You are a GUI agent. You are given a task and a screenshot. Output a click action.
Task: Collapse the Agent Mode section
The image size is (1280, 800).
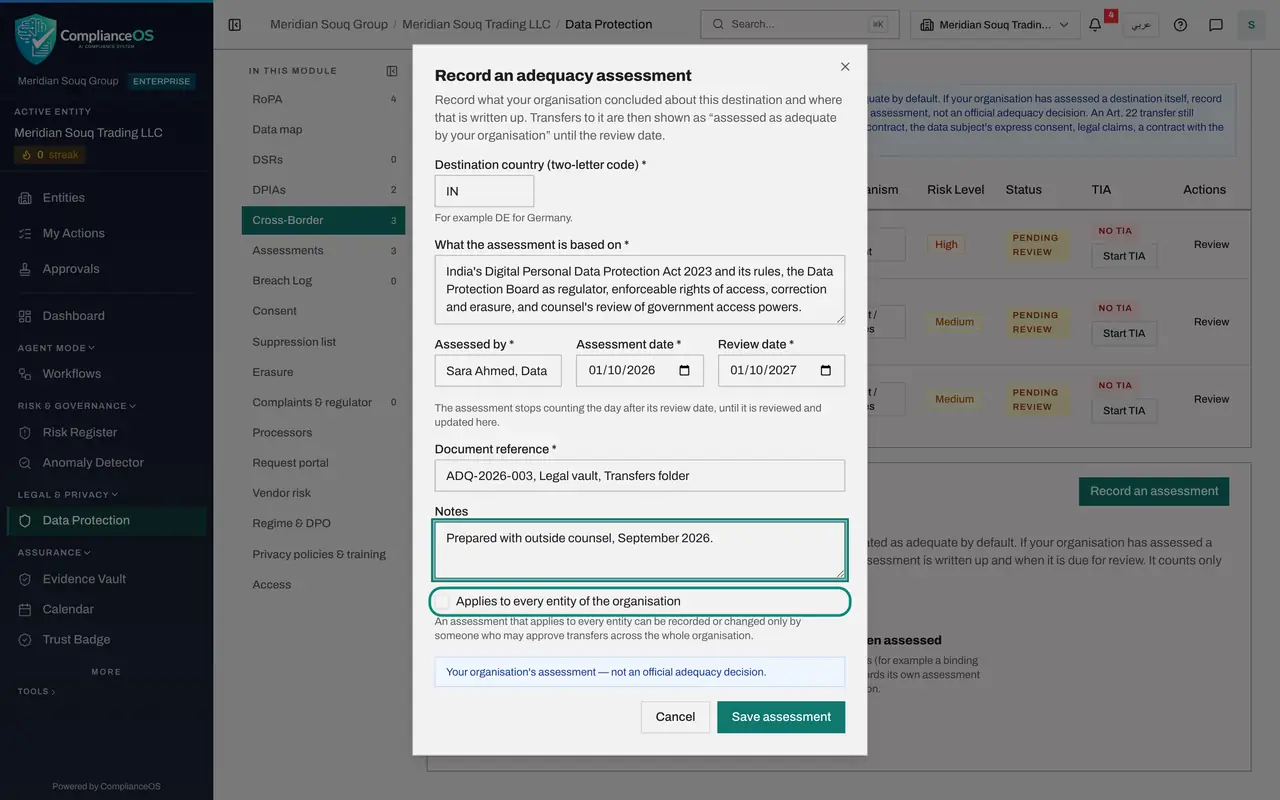(56, 348)
